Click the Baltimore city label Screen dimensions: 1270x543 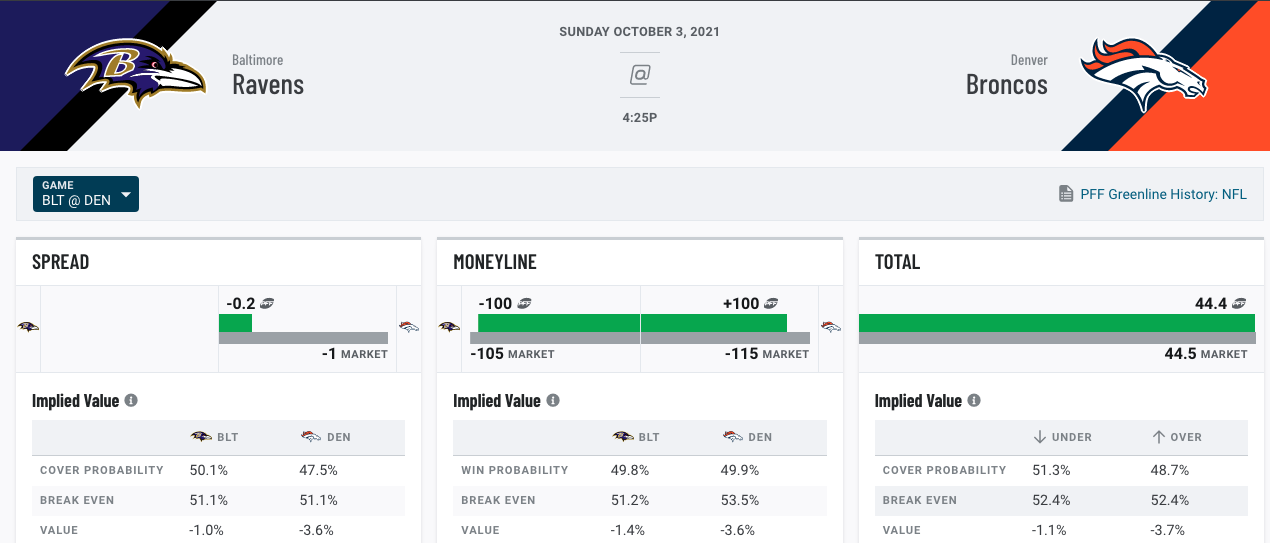click(257, 60)
